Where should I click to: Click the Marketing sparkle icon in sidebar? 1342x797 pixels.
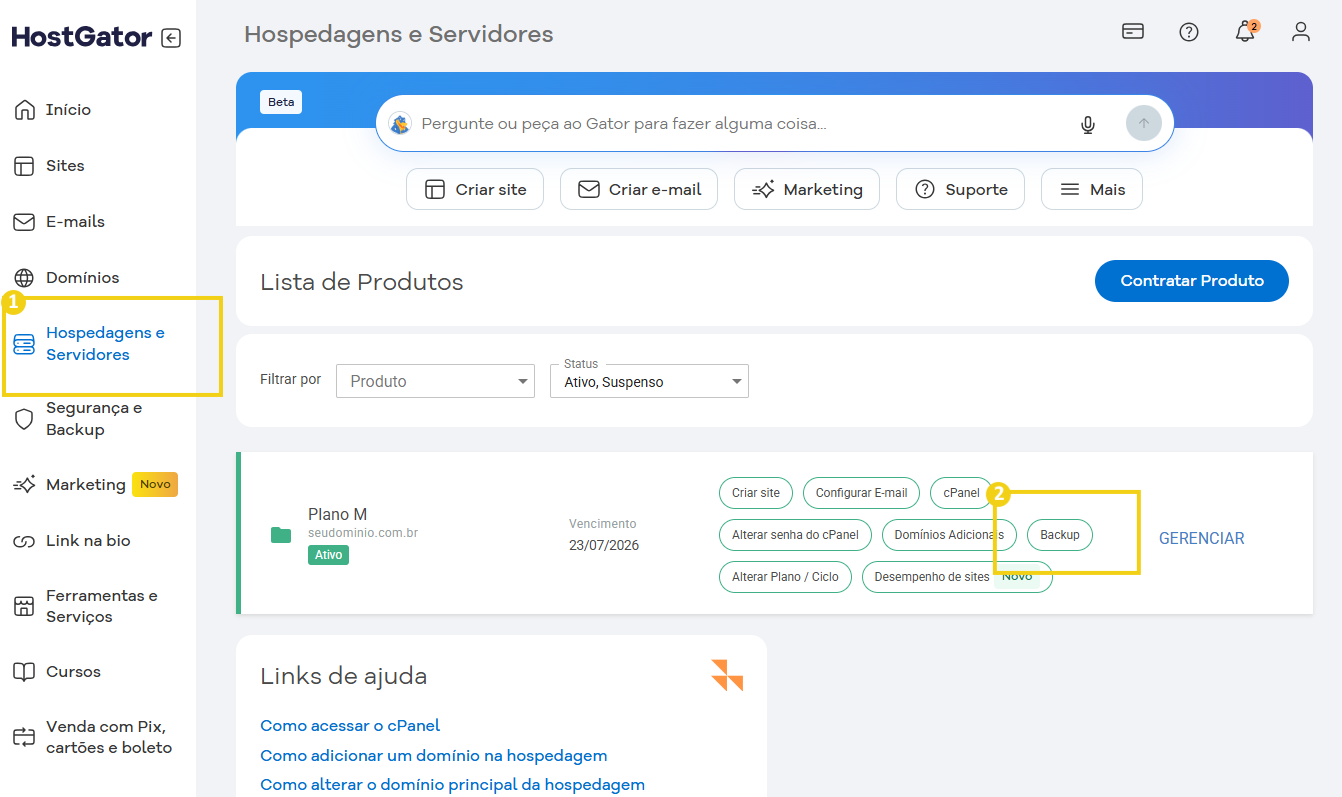coord(24,485)
